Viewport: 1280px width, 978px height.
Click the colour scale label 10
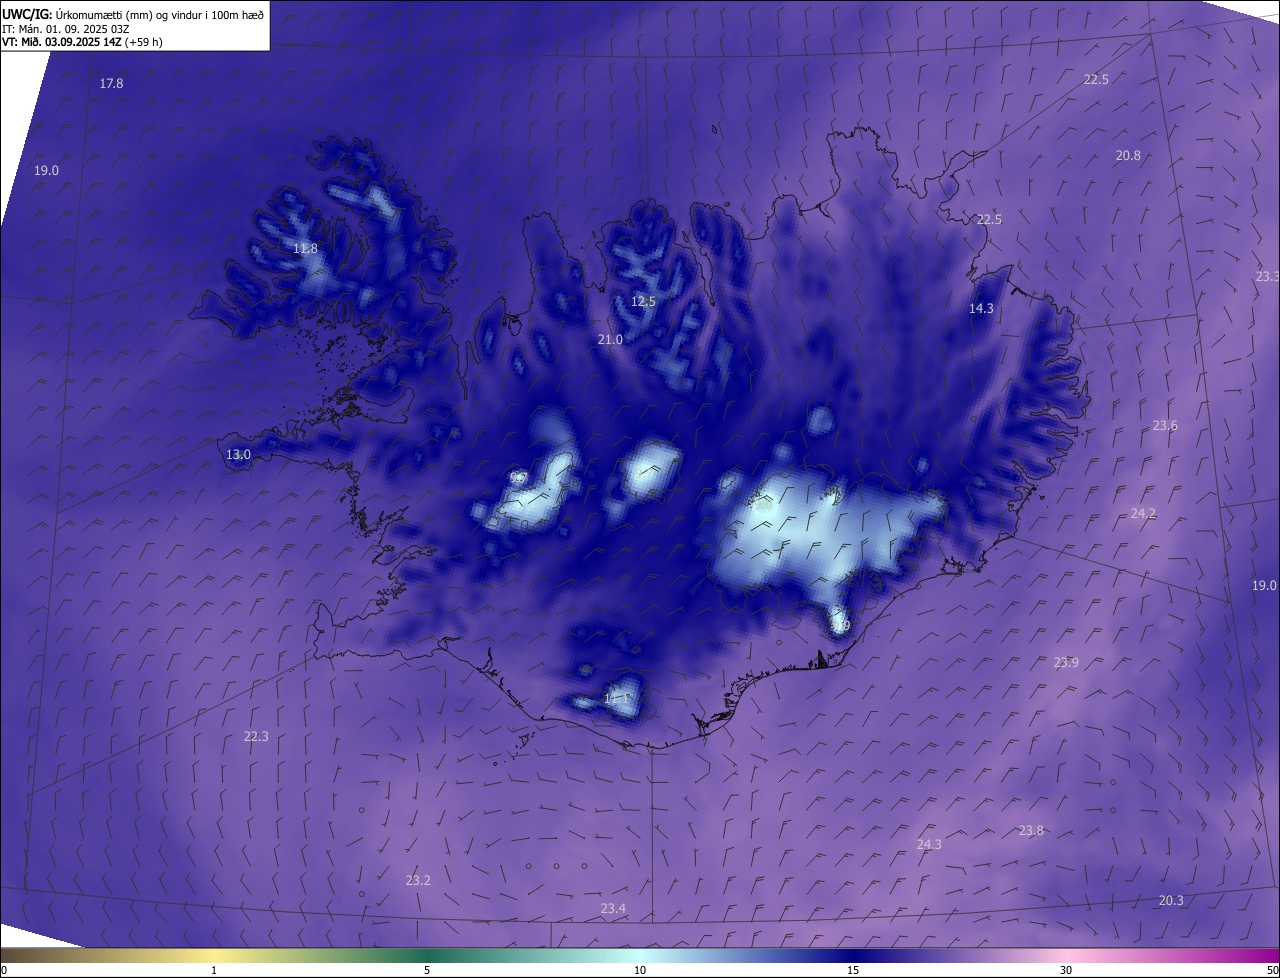pos(640,971)
